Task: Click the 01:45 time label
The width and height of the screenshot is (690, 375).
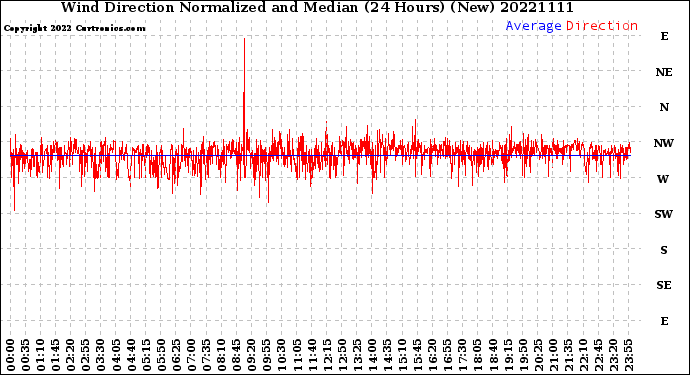Action: point(56,355)
